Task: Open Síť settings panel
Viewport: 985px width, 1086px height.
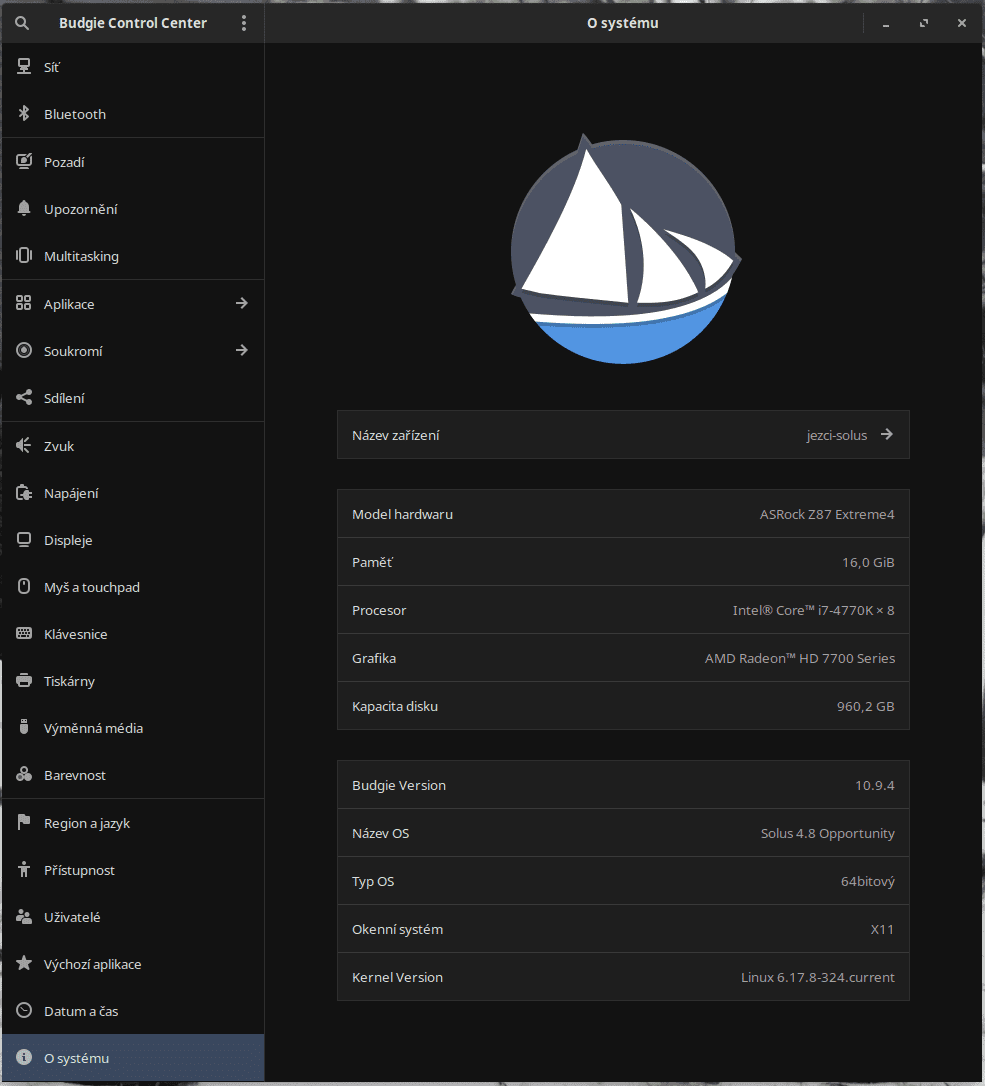Action: tap(133, 67)
